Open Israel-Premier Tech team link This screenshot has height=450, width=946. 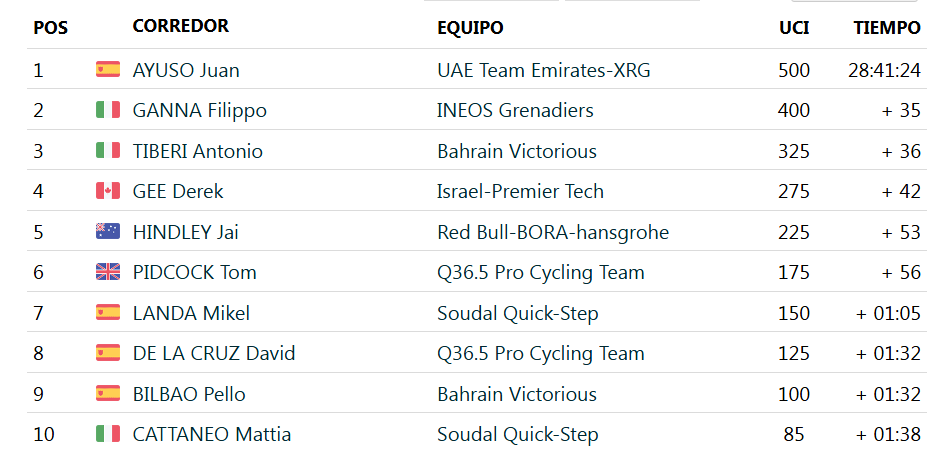pos(520,191)
